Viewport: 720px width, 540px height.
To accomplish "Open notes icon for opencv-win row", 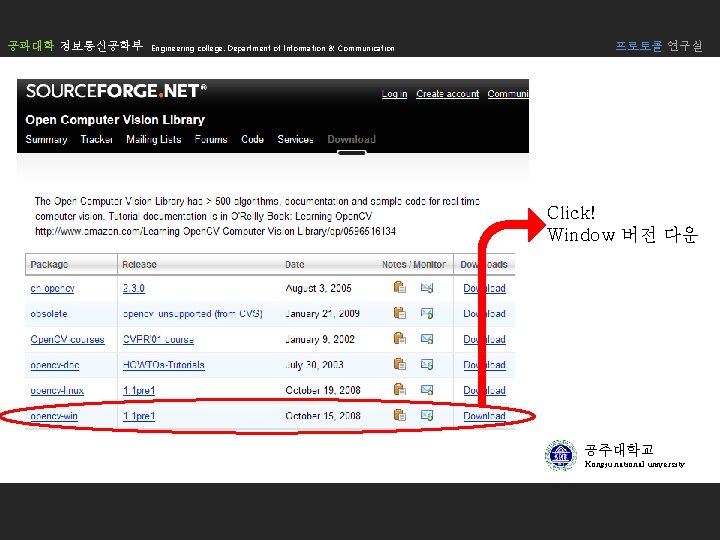I will (x=399, y=416).
